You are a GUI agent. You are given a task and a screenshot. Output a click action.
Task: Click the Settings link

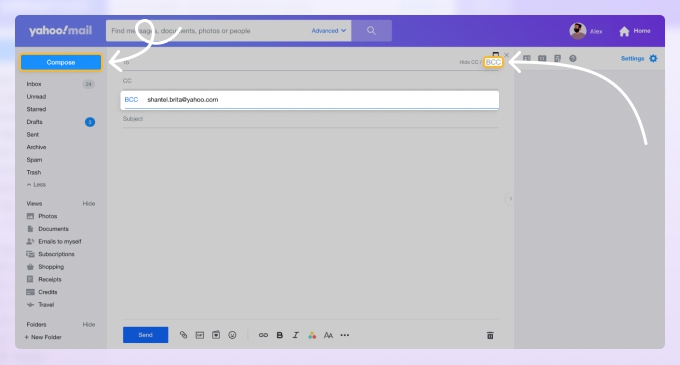632,59
